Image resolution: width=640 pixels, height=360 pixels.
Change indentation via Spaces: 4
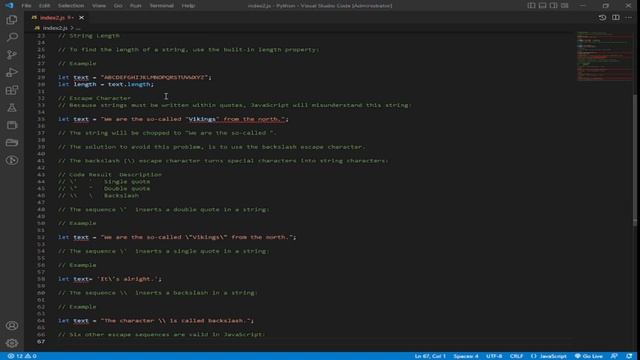(466, 356)
